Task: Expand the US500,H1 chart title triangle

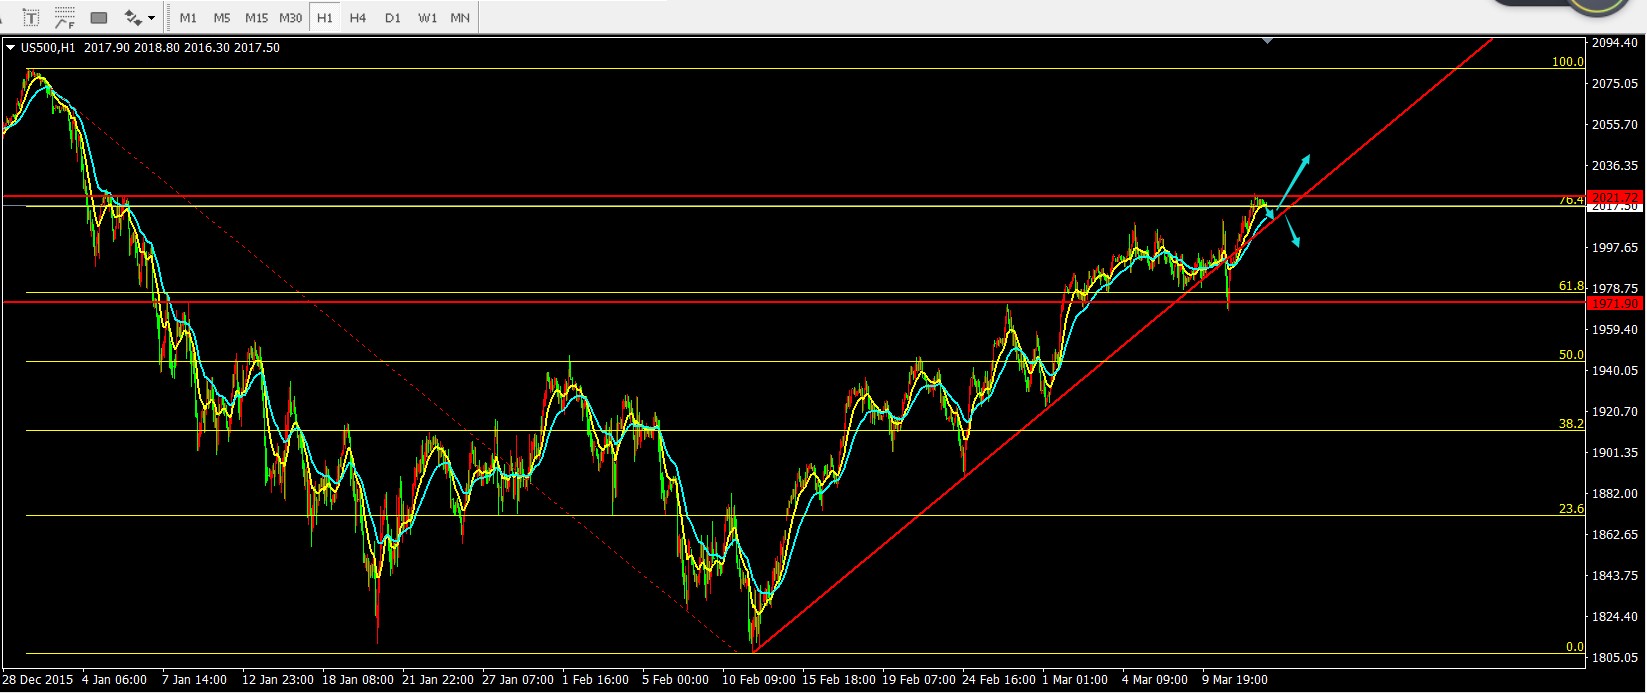Action: tap(10, 47)
